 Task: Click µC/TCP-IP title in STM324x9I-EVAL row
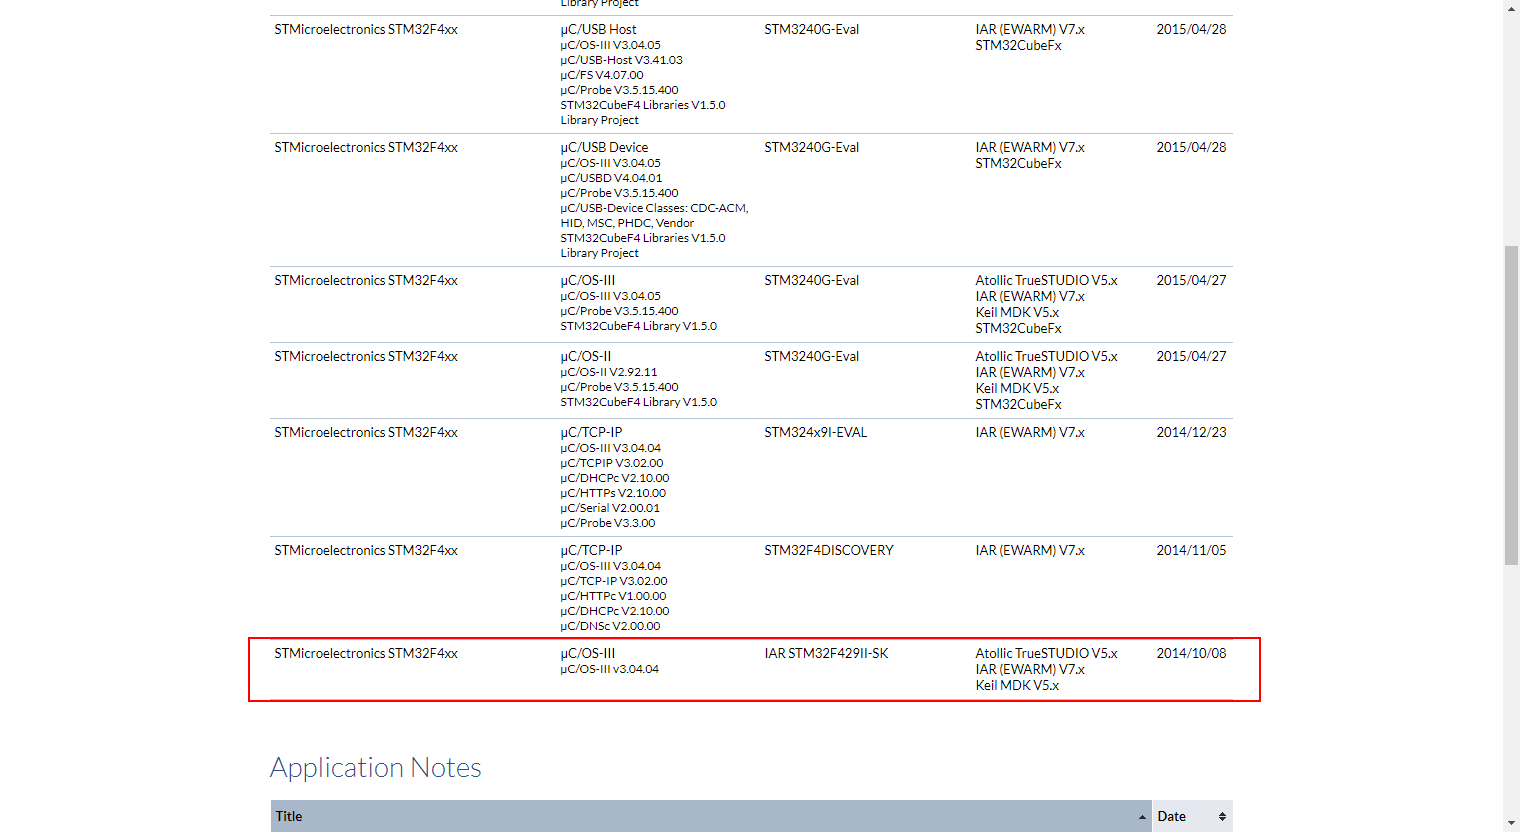[x=591, y=433]
